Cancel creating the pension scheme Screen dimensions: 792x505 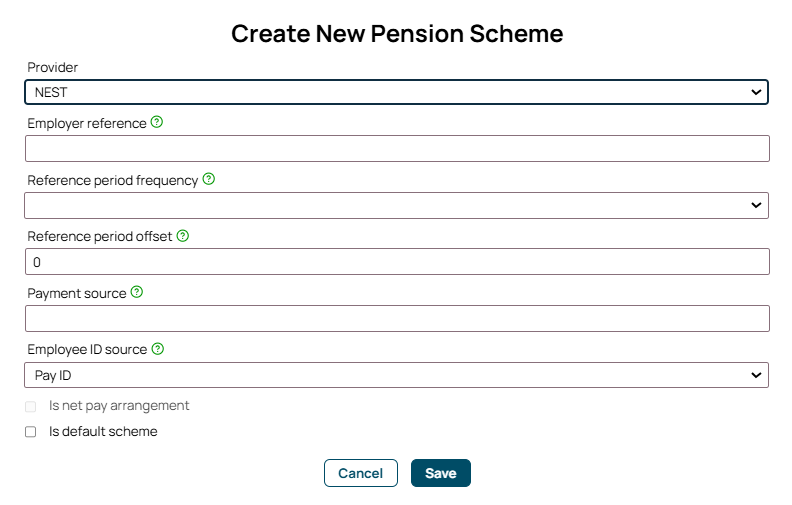tap(361, 473)
